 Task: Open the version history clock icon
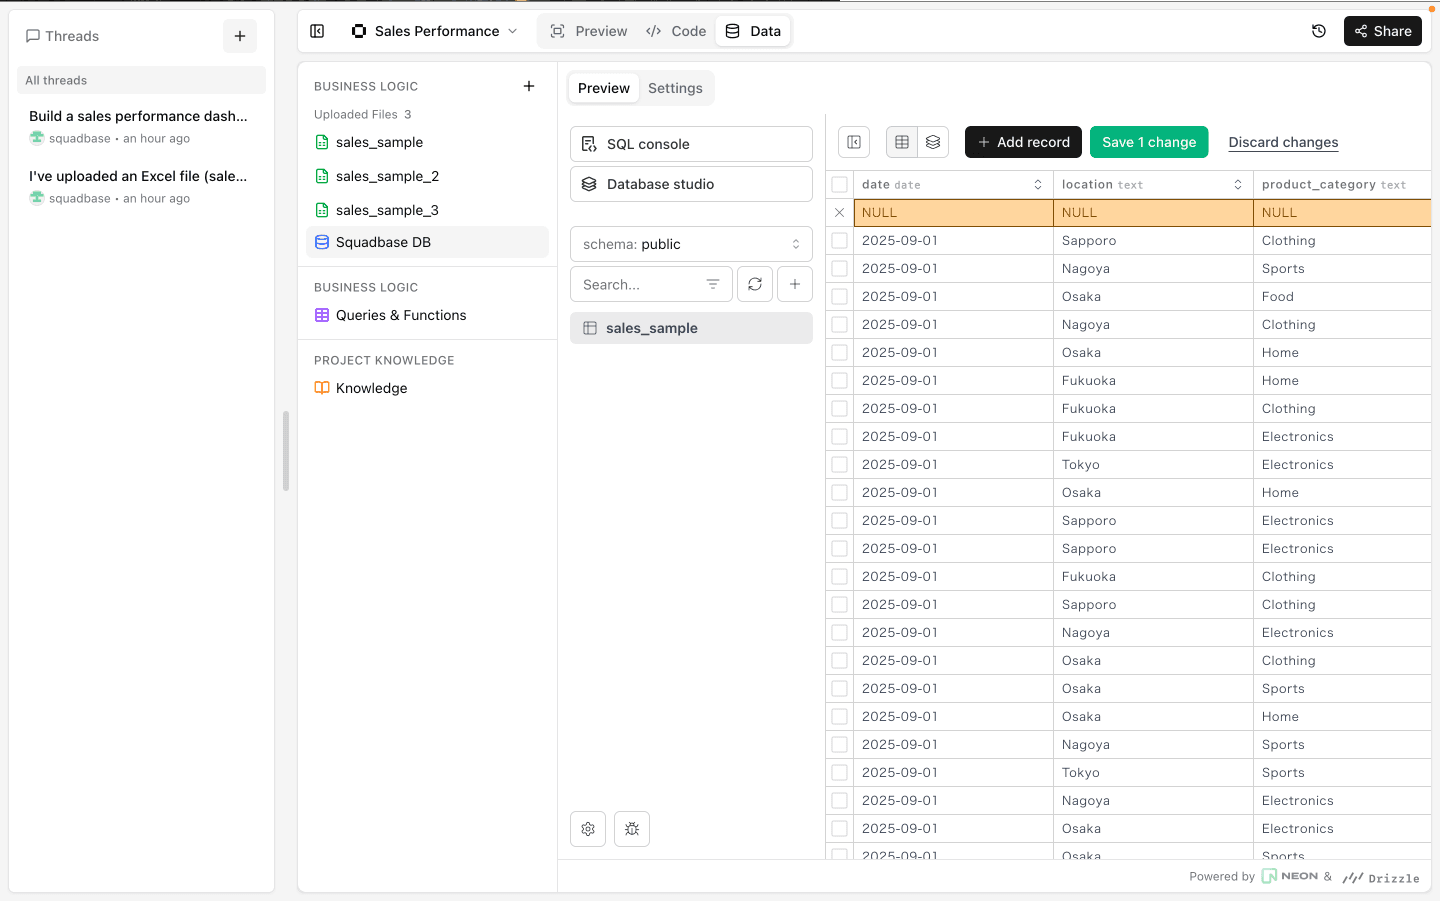[1319, 31]
